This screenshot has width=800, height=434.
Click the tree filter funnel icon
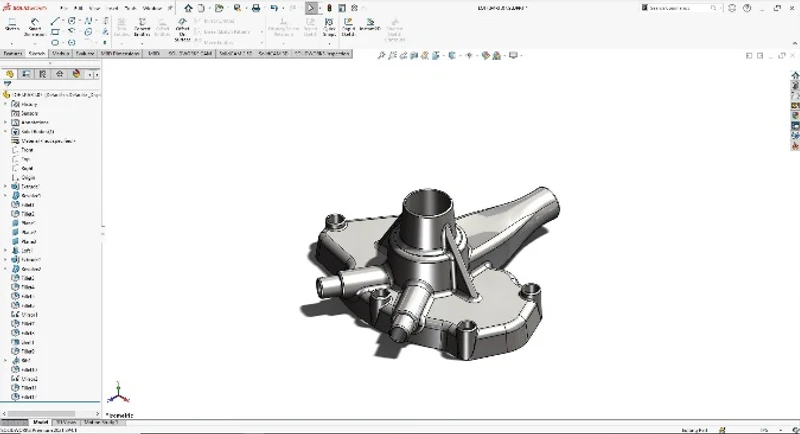click(7, 84)
